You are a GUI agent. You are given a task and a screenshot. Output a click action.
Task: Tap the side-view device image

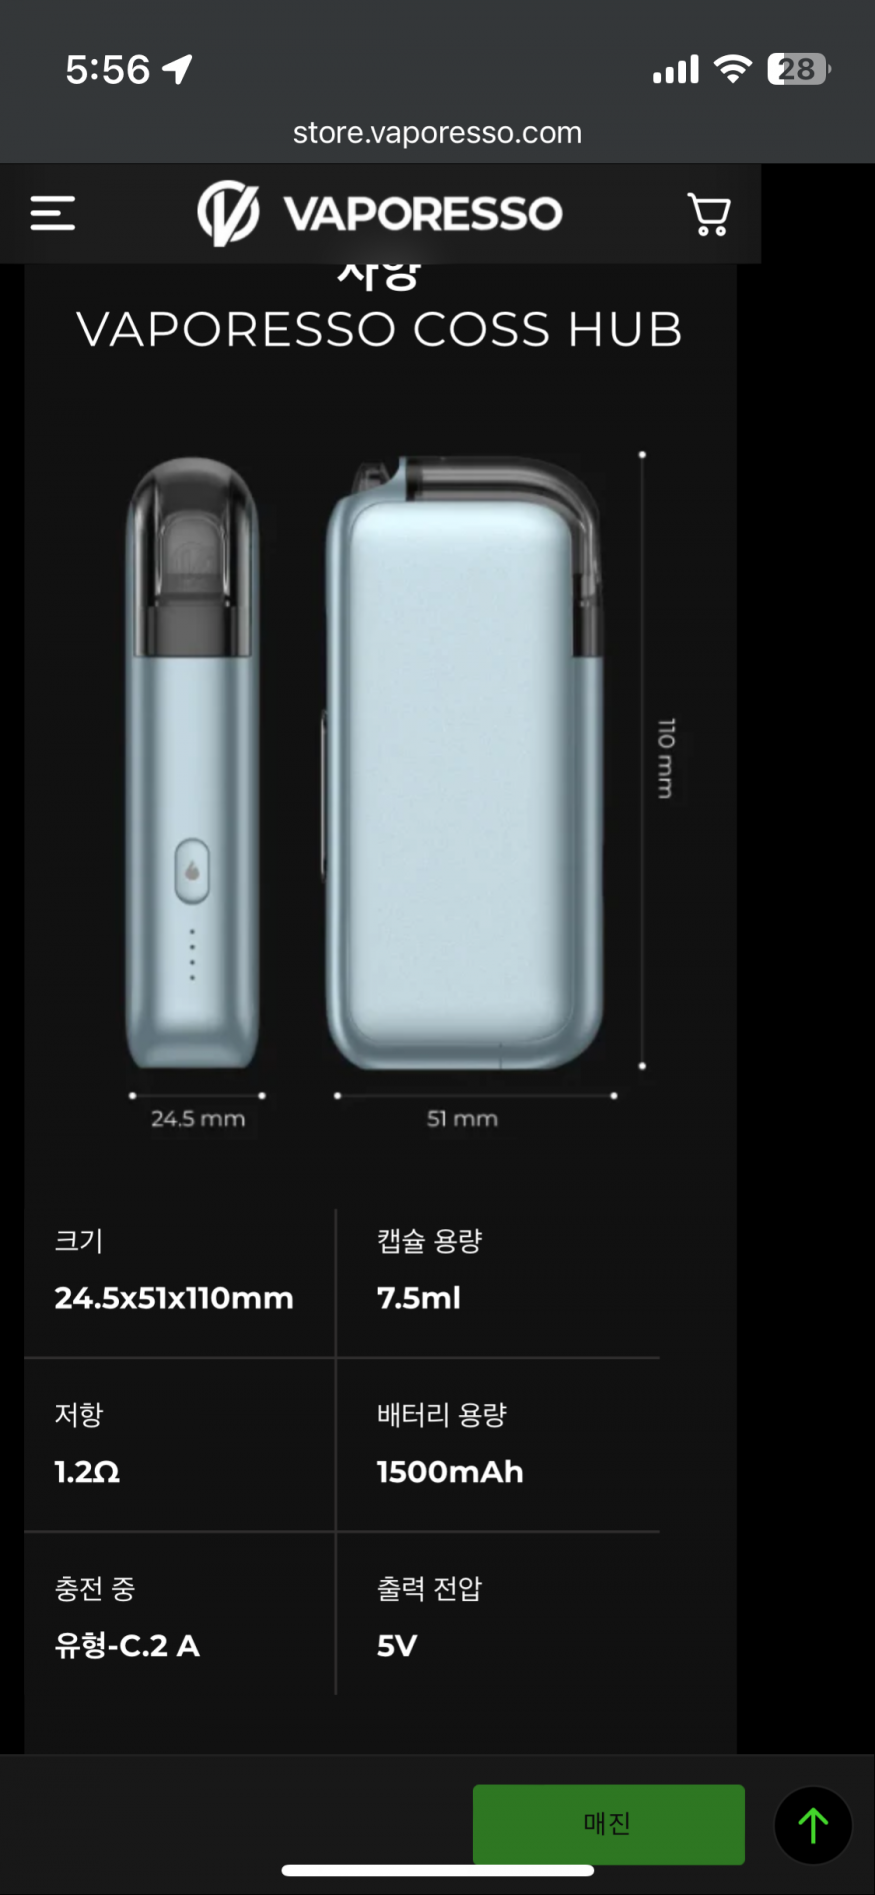click(x=192, y=763)
